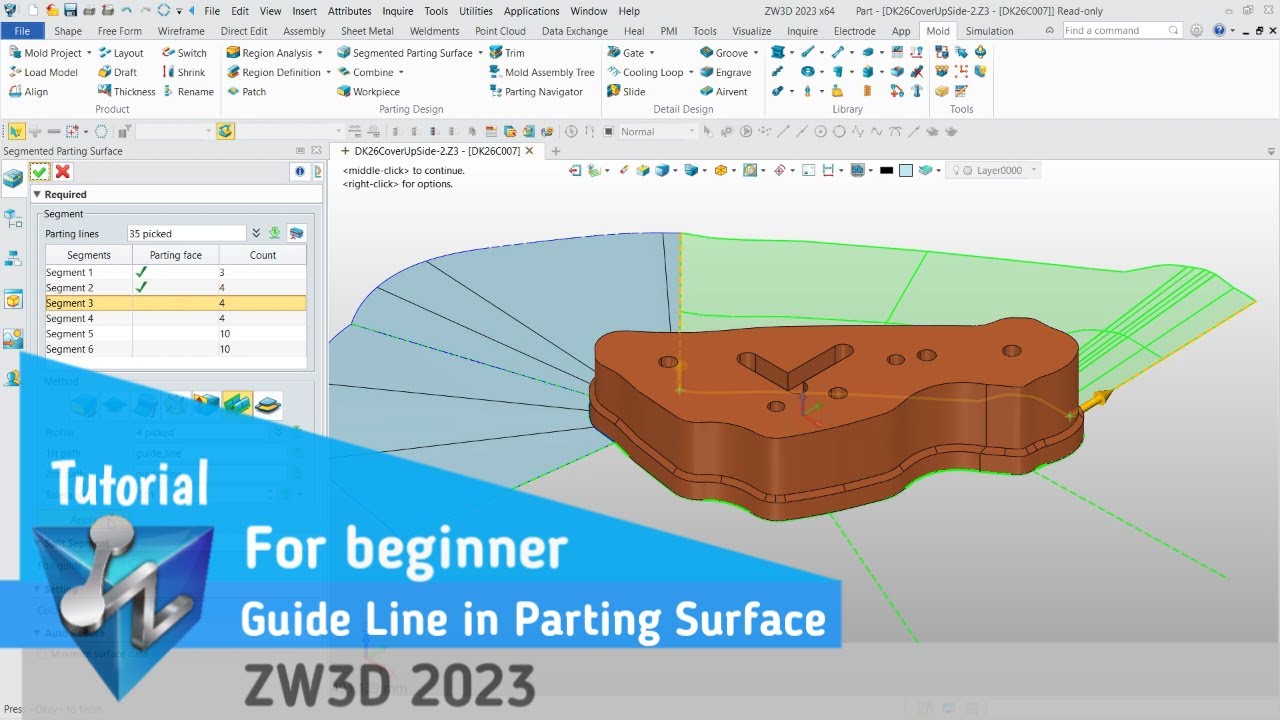Screen dimensions: 1280x720
Task: Click the green import arrow next to Parting lines
Action: point(274,233)
